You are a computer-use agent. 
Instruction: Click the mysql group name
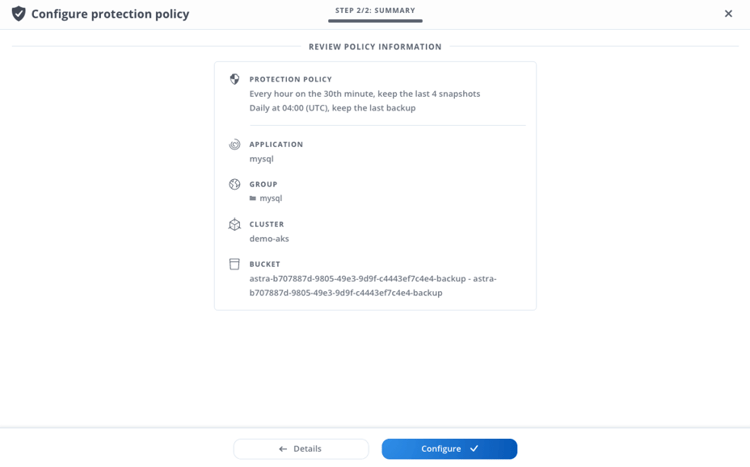click(270, 198)
